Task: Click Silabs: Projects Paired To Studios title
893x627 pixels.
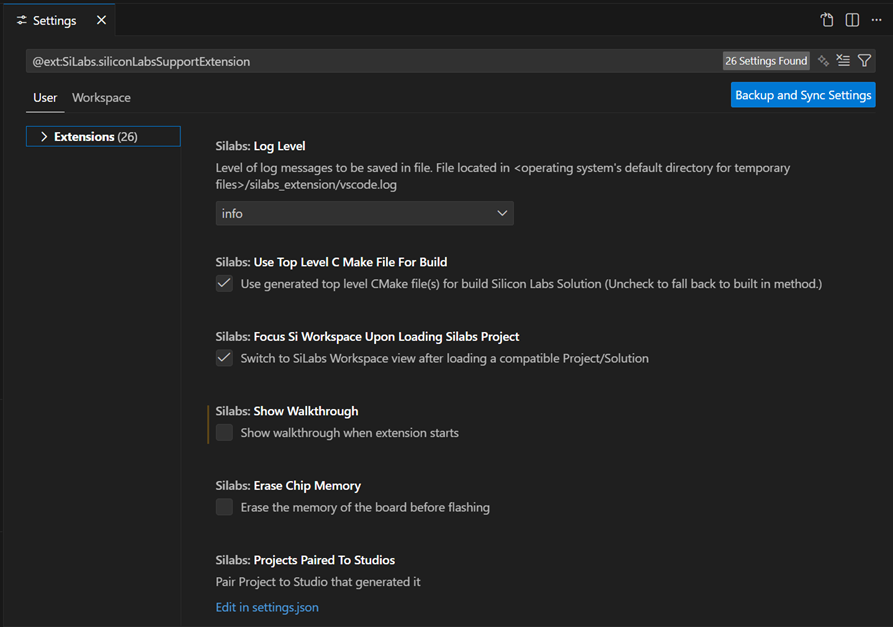Action: coord(305,560)
